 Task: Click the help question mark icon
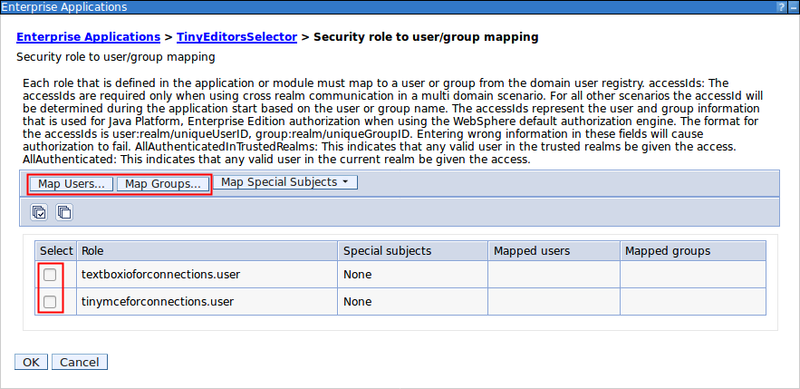coord(782,7)
